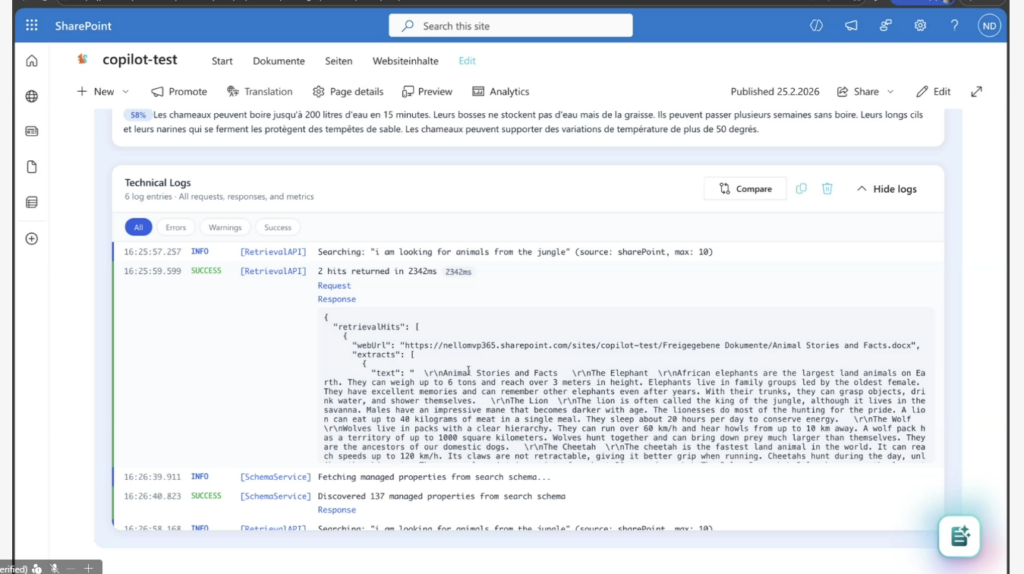This screenshot has height=574, width=1024.
Task: Click the microphone mute icon at bottom left
Action: pos(55,569)
